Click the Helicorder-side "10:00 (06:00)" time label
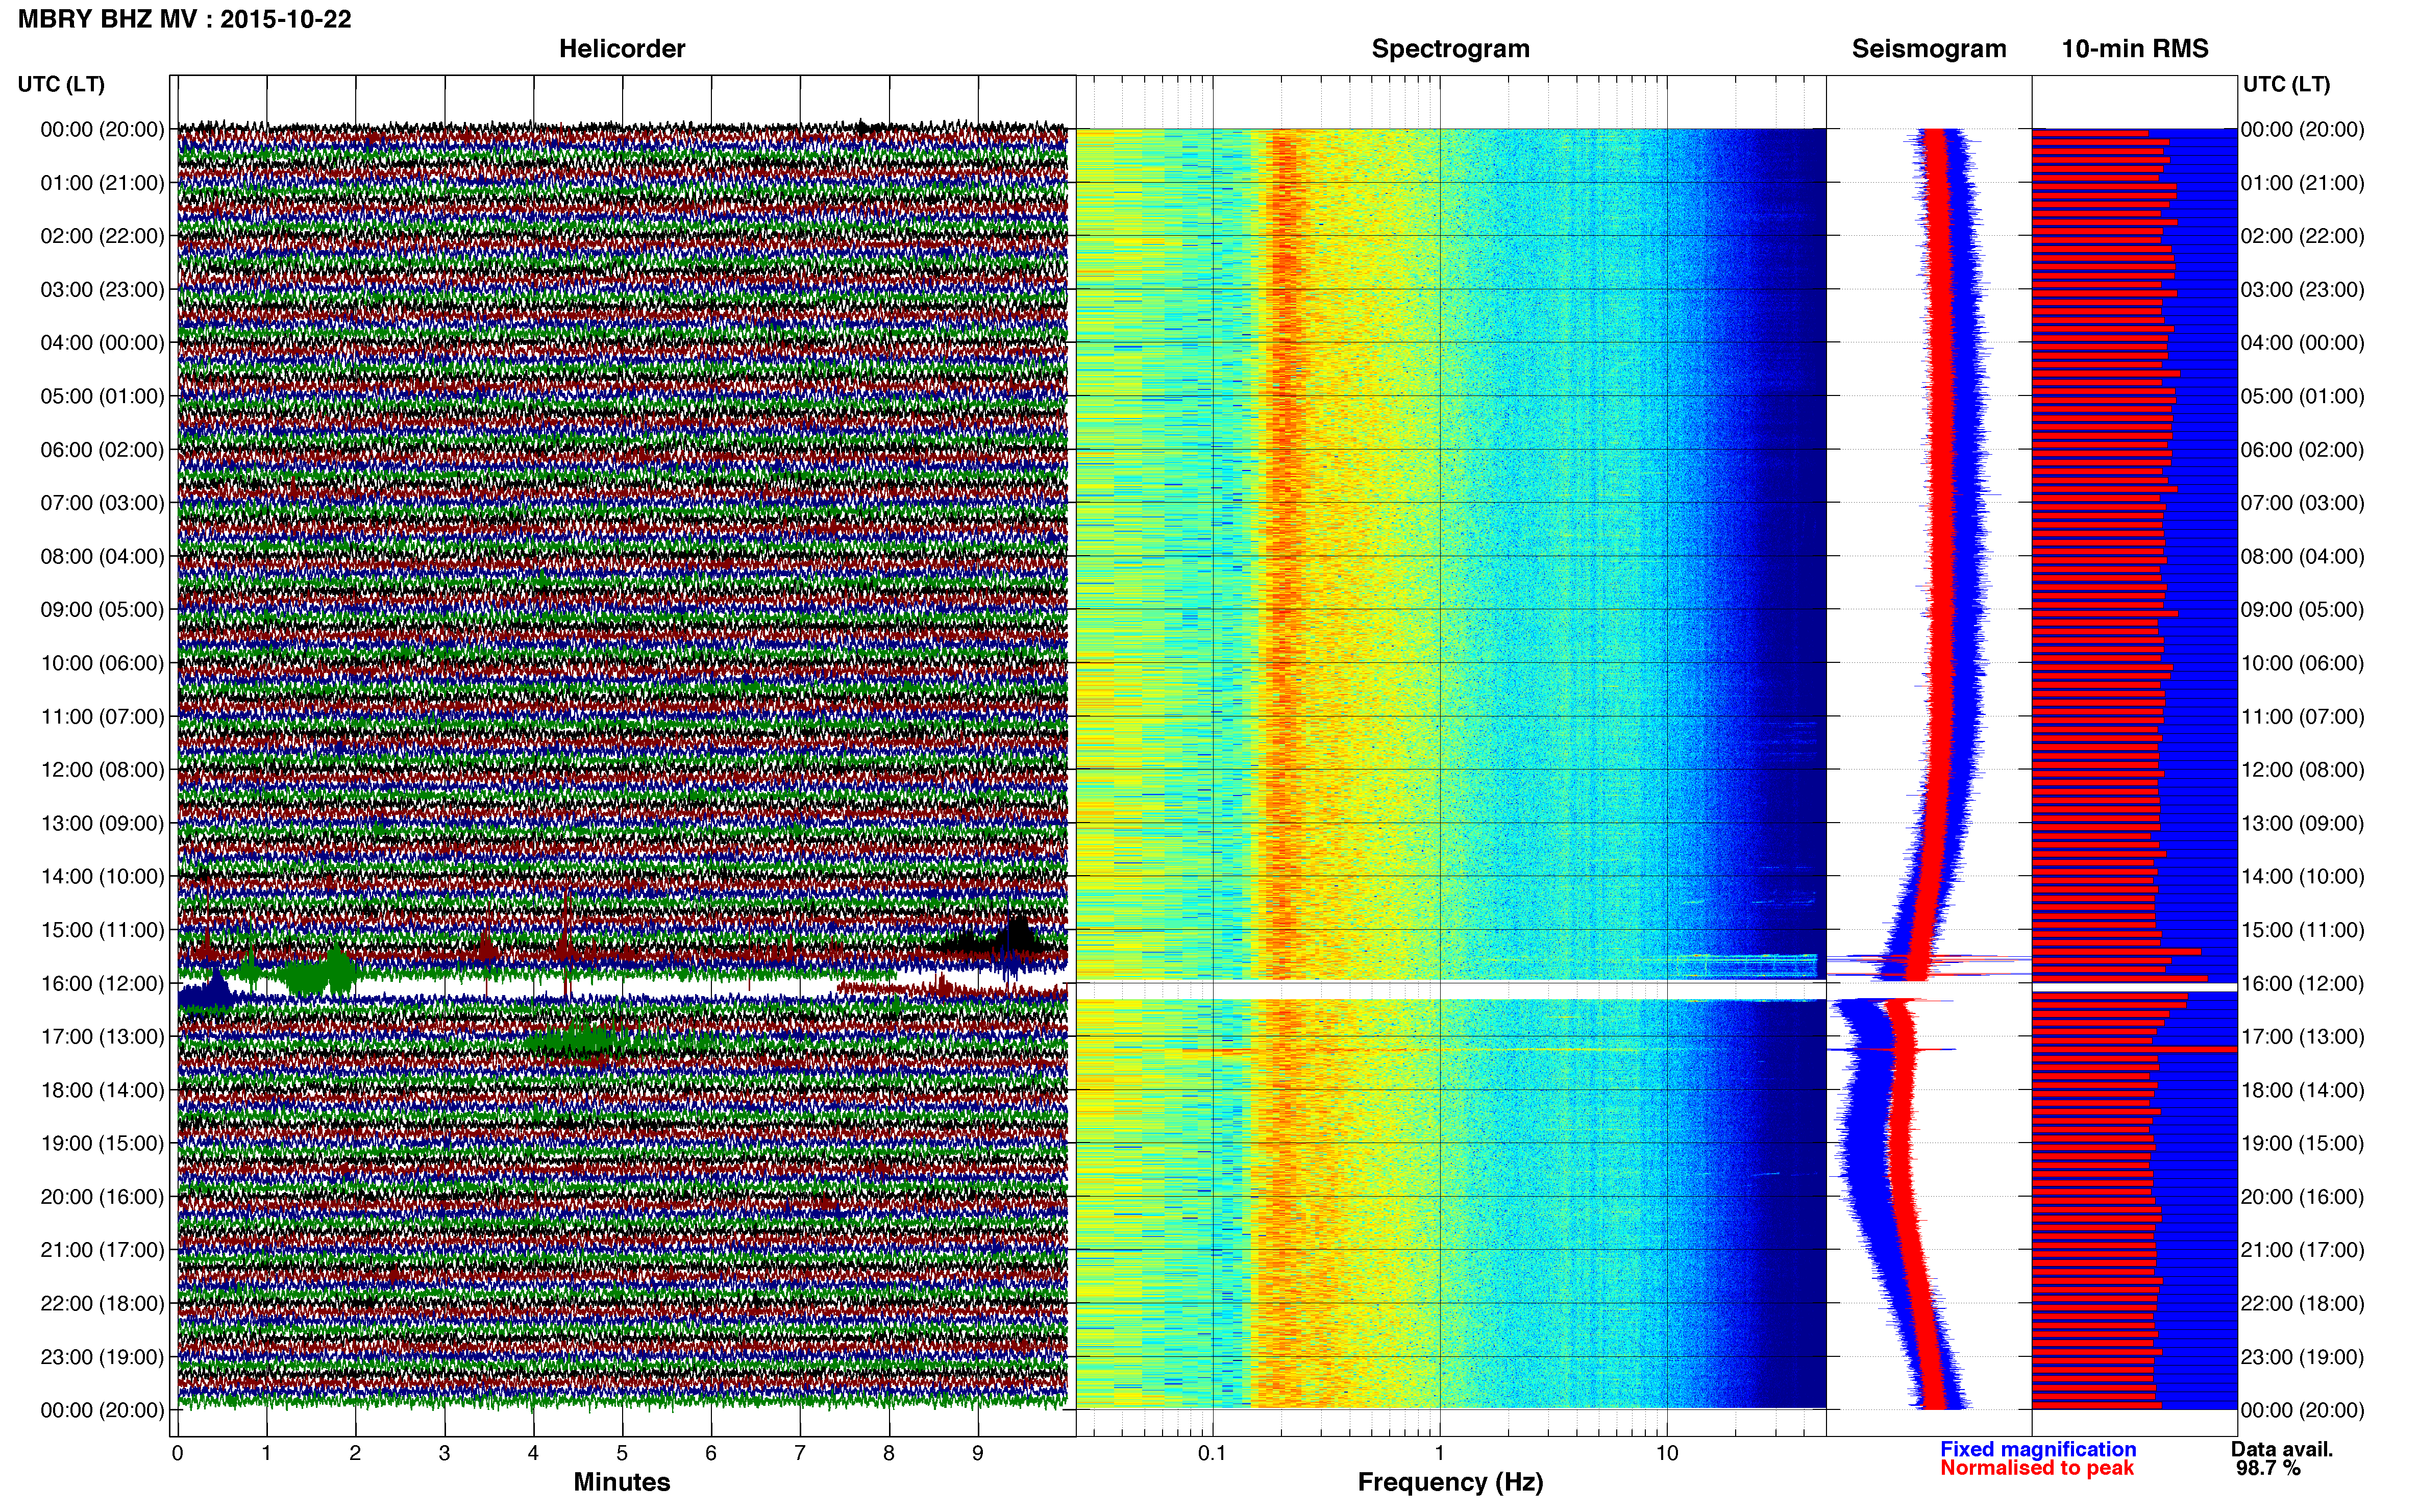Viewport: 2419px width, 1512px height. (102, 663)
